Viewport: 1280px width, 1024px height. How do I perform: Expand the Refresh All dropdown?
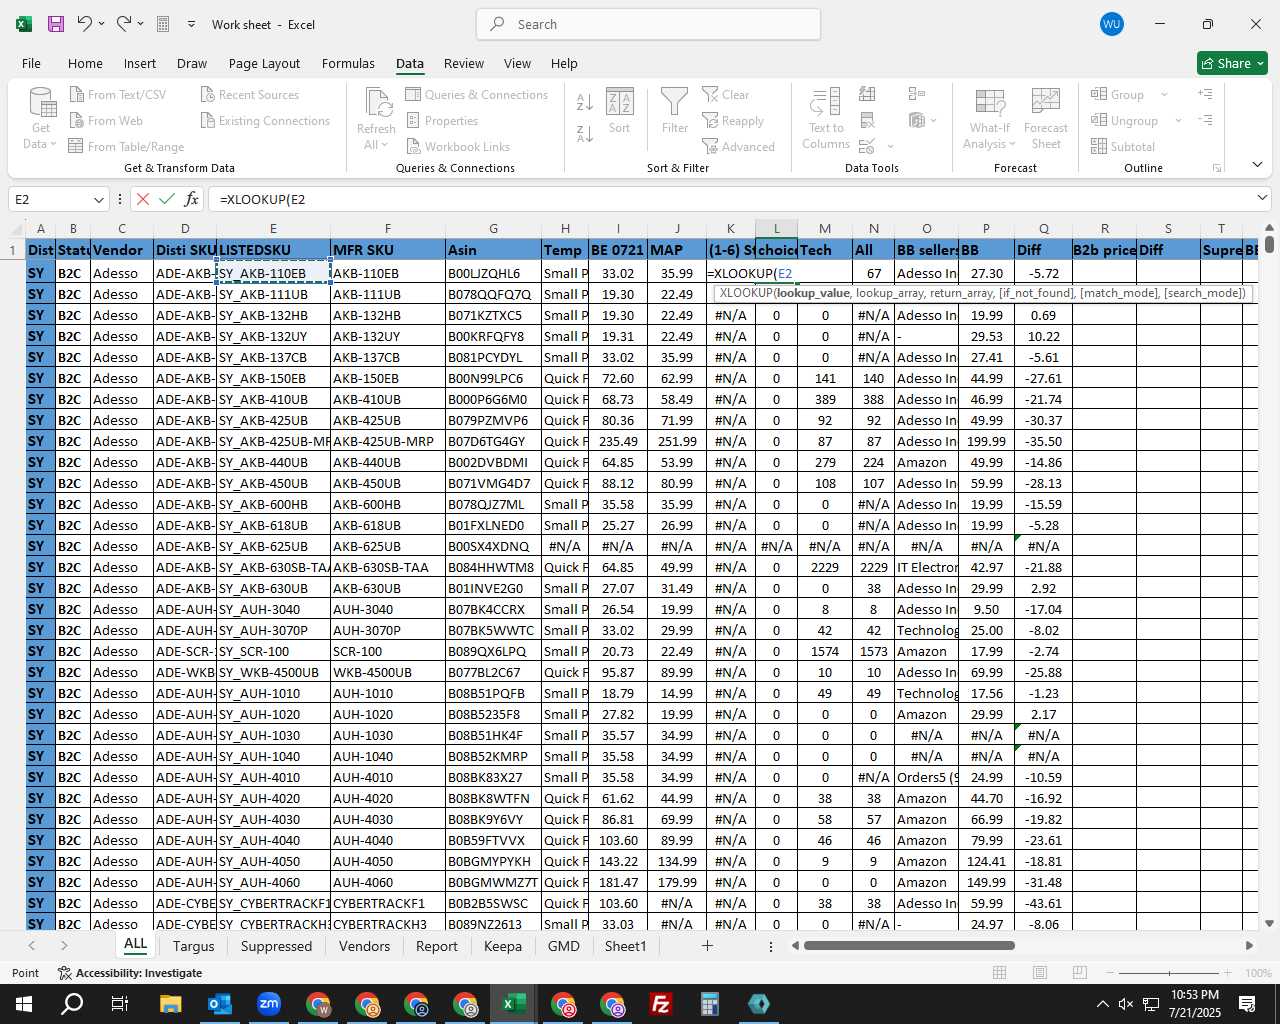[376, 136]
